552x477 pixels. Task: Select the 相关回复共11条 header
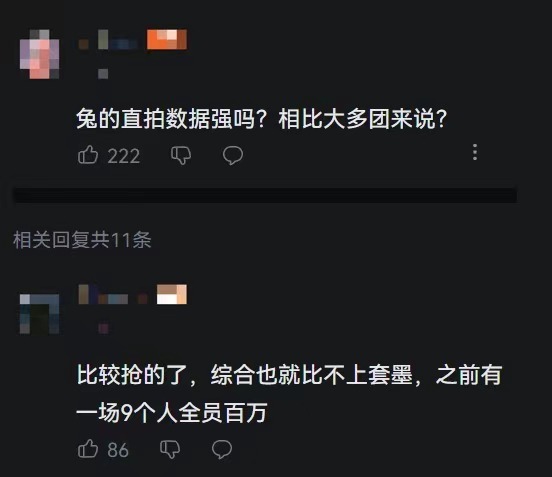(x=82, y=240)
